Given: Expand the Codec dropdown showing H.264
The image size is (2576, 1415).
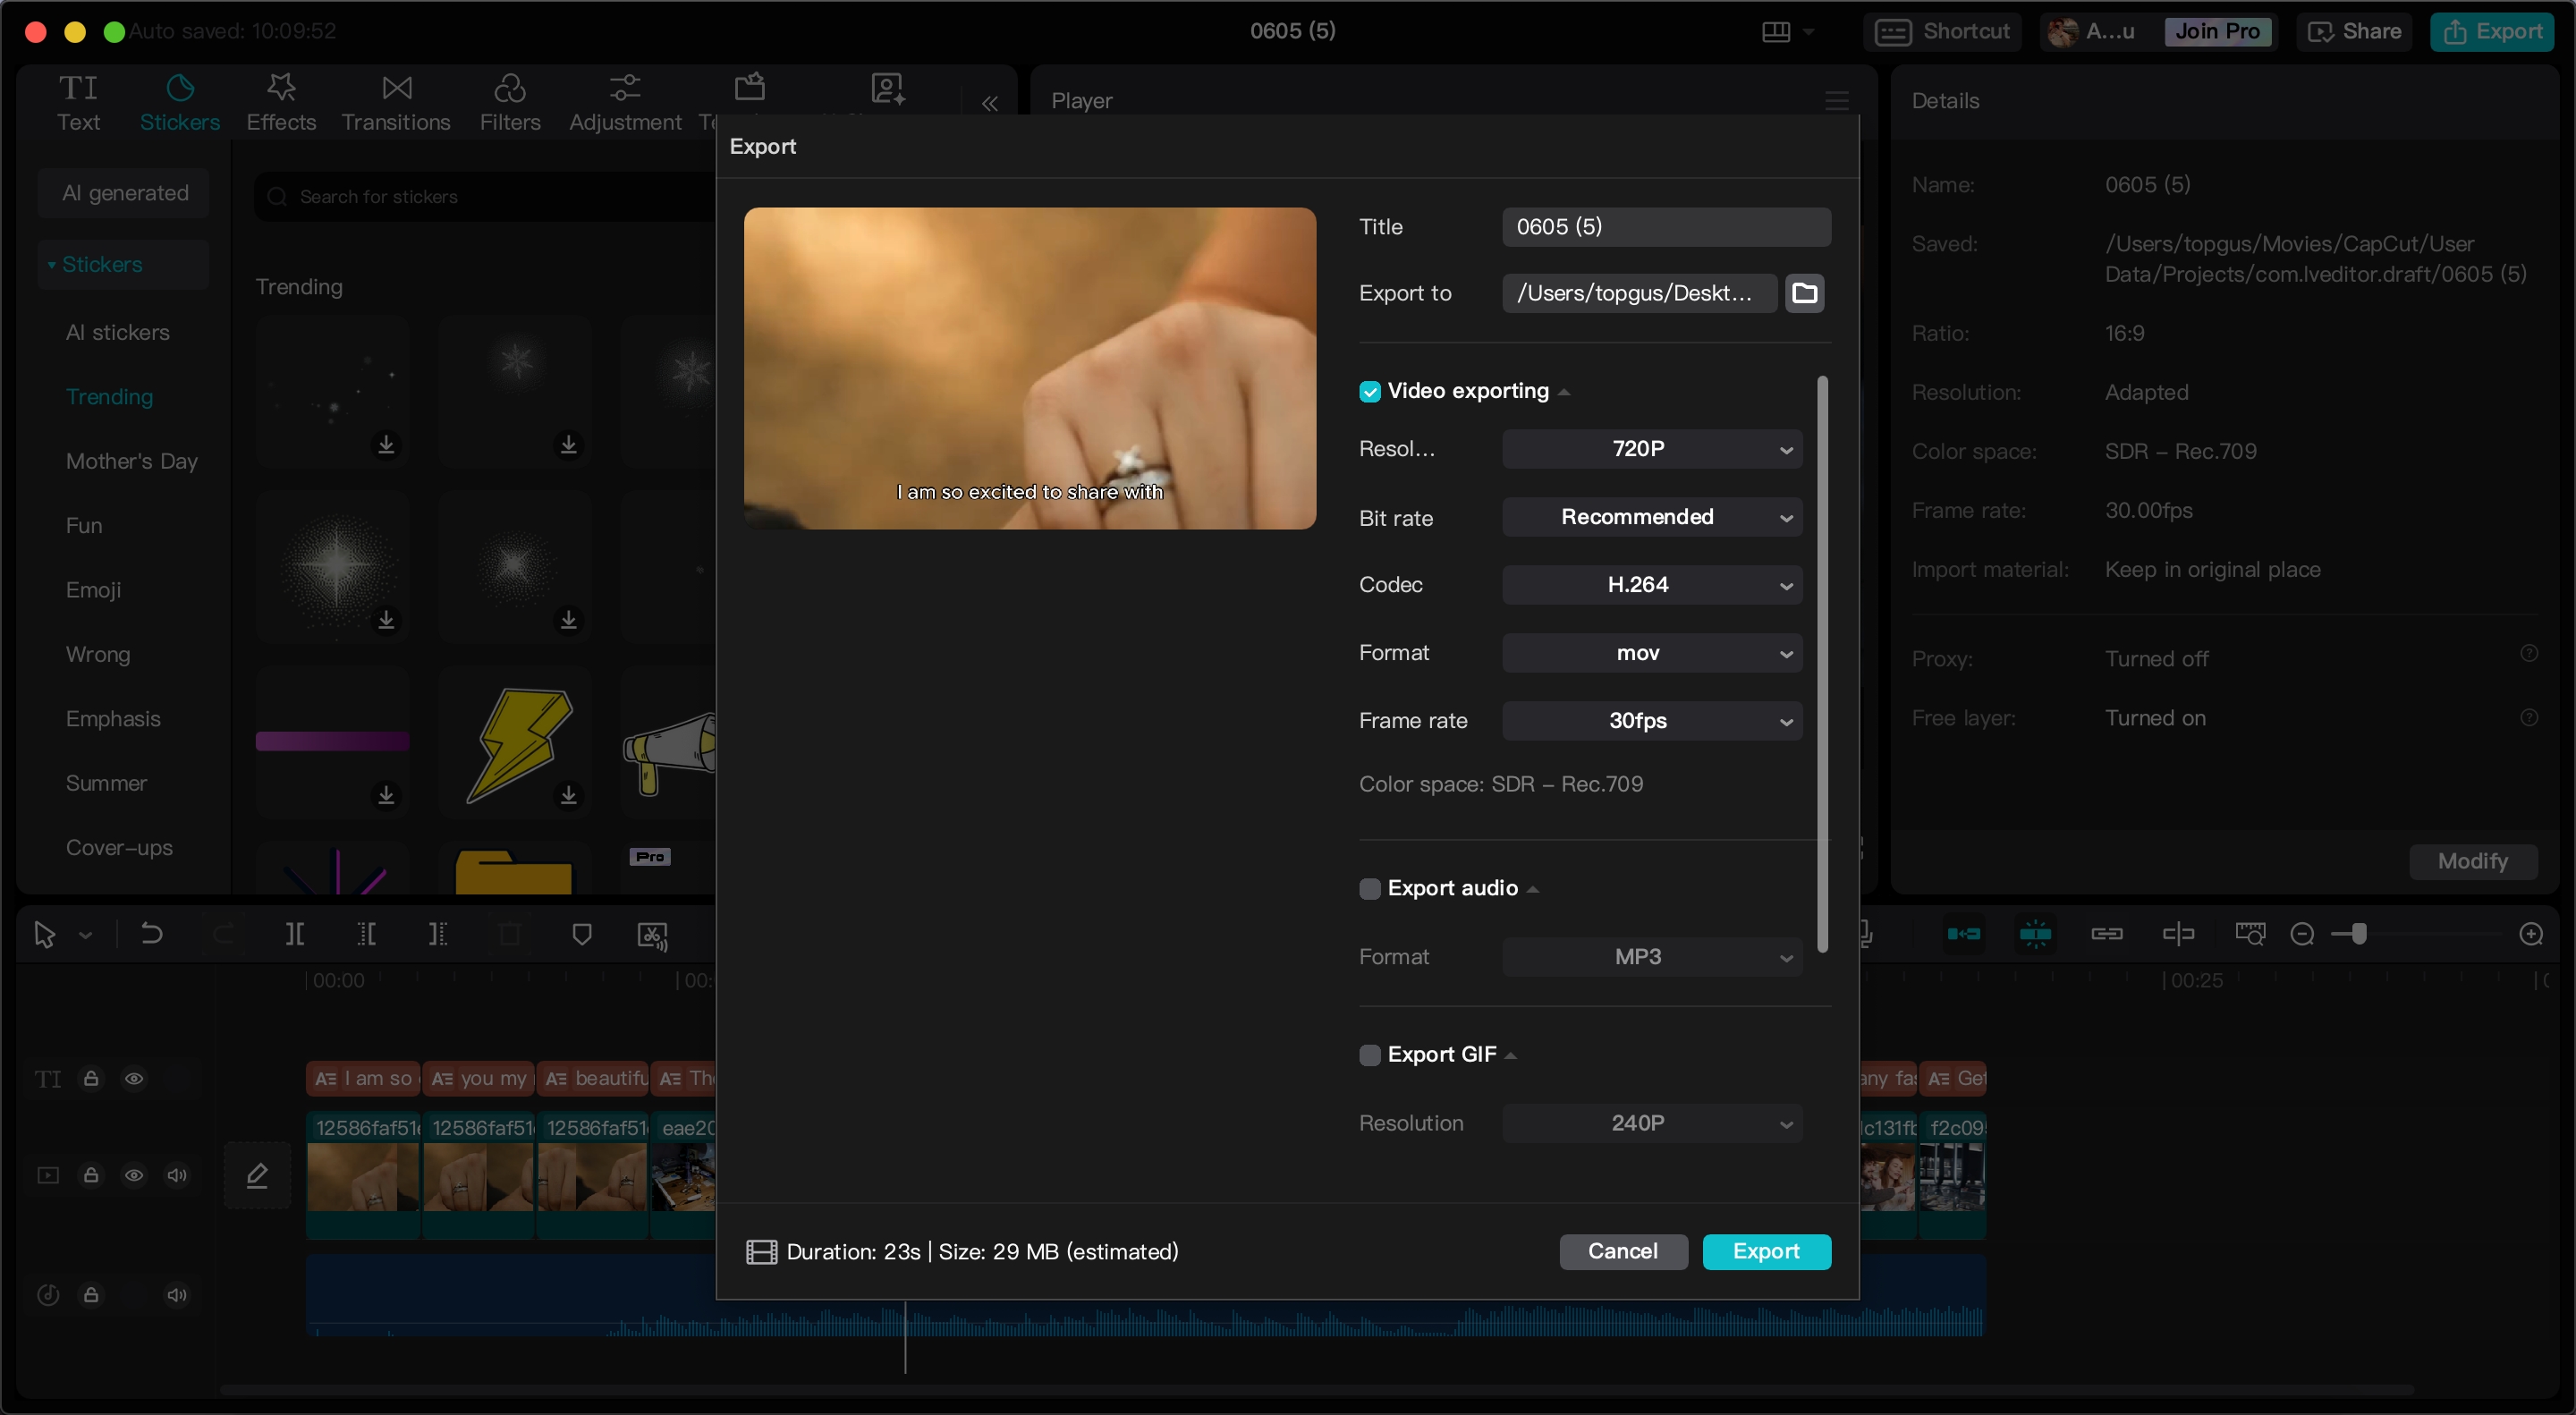Looking at the screenshot, I should tap(1650, 585).
